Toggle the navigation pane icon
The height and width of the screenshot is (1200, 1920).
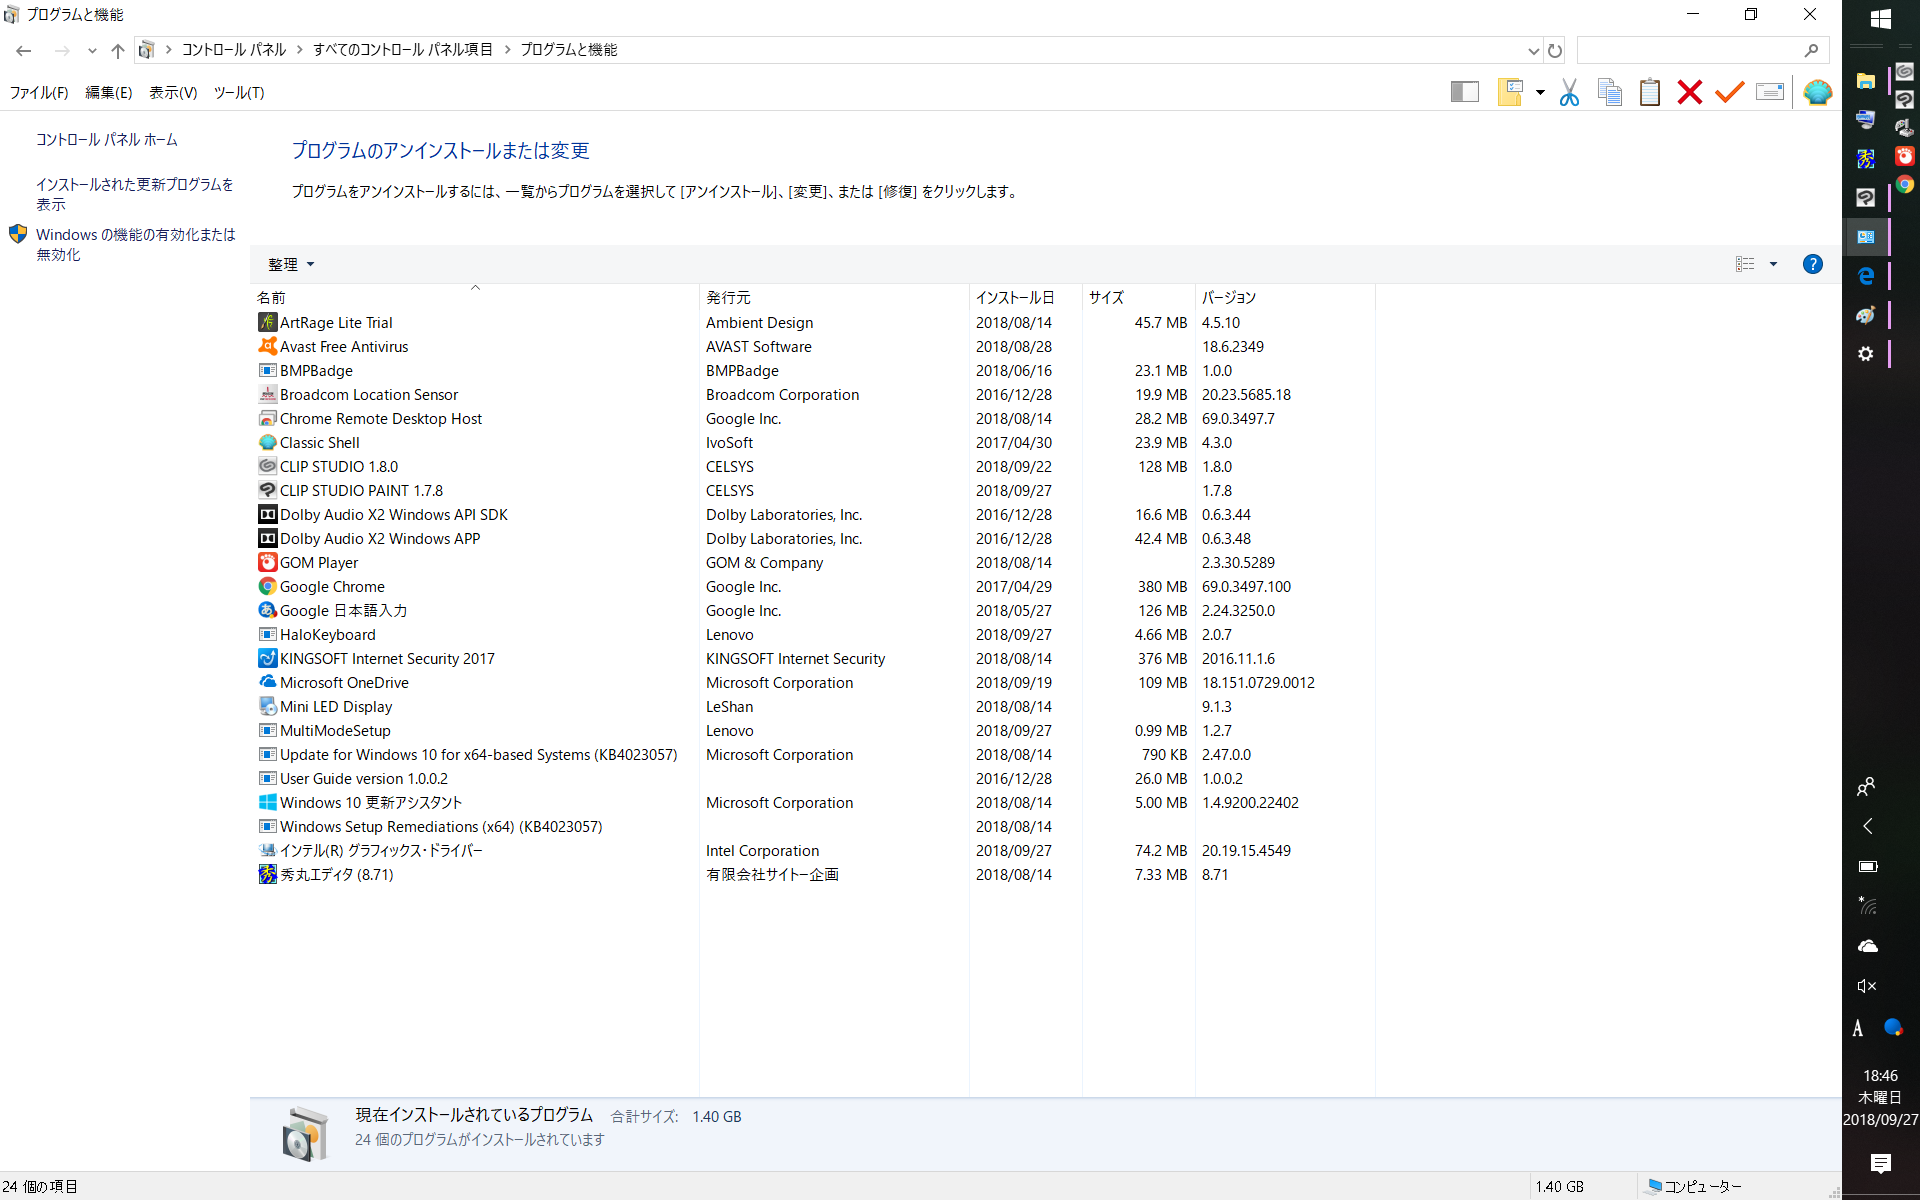[1464, 93]
